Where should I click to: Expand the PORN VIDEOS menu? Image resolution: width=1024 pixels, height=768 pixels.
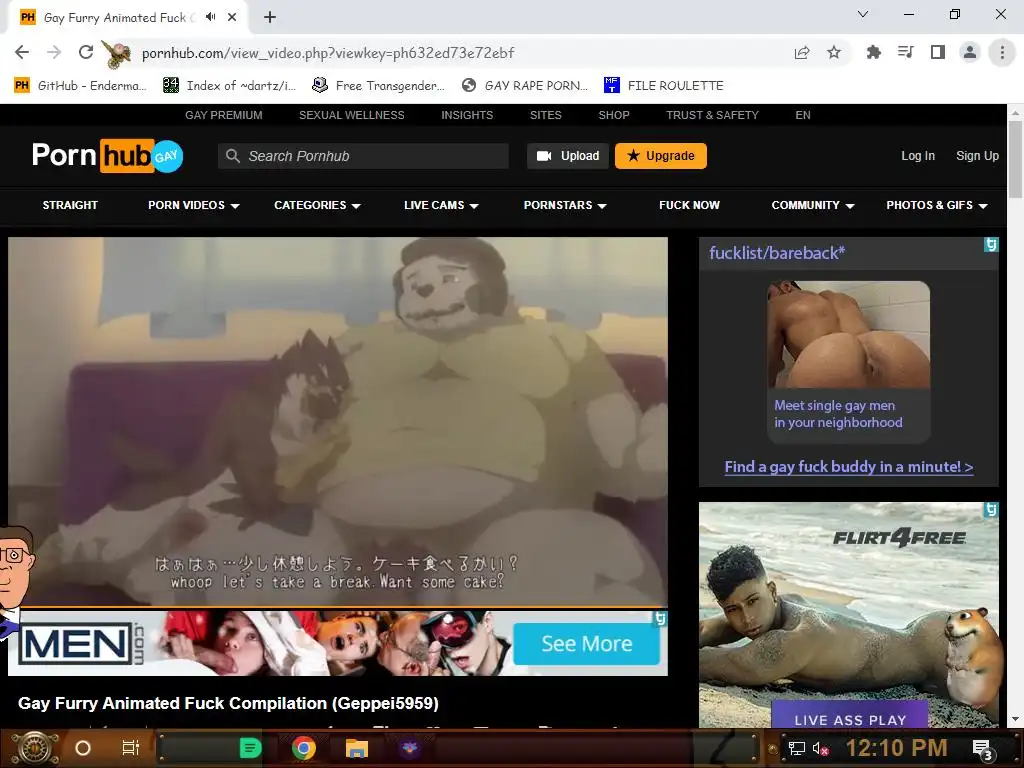(x=193, y=205)
